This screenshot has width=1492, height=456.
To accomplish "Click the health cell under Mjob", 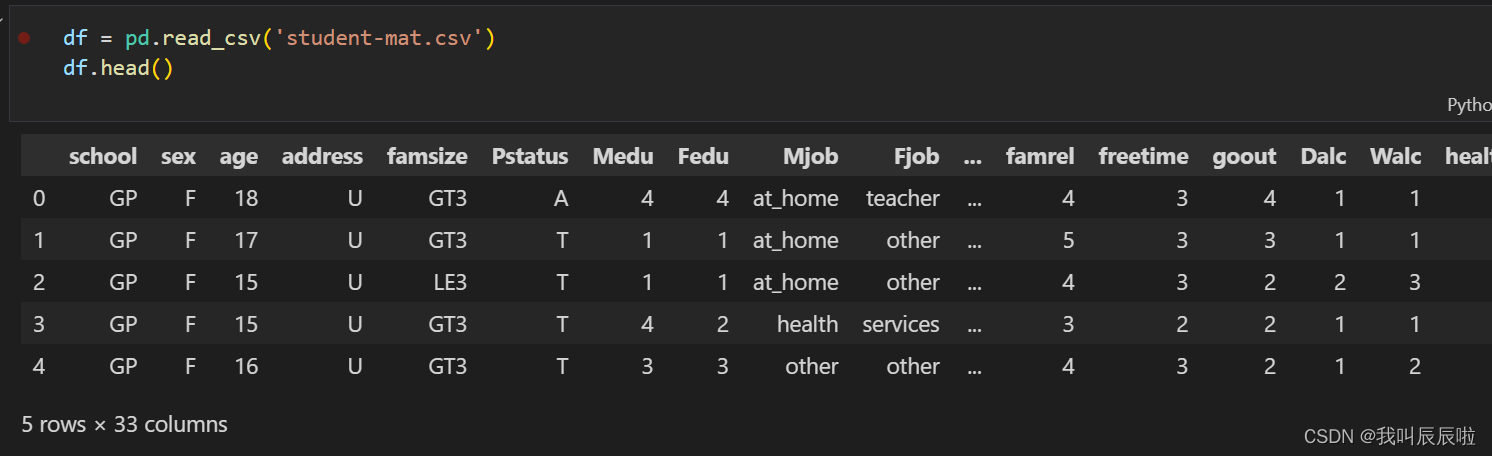I will 807,324.
